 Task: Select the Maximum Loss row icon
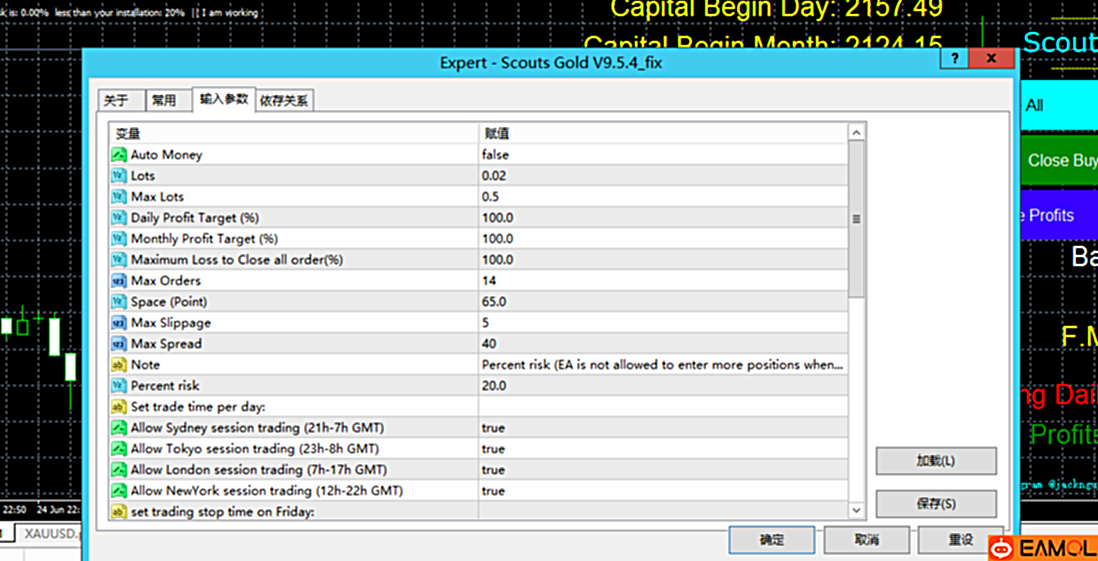118,260
